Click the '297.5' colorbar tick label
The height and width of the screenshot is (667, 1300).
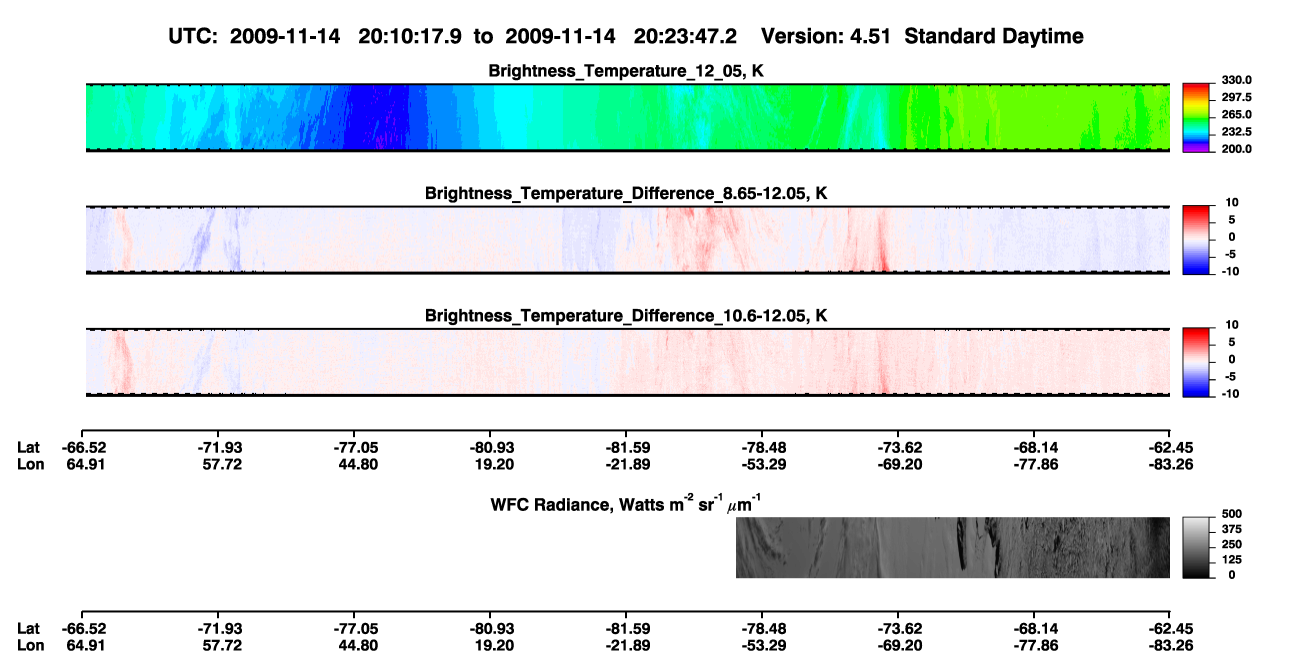(1238, 98)
